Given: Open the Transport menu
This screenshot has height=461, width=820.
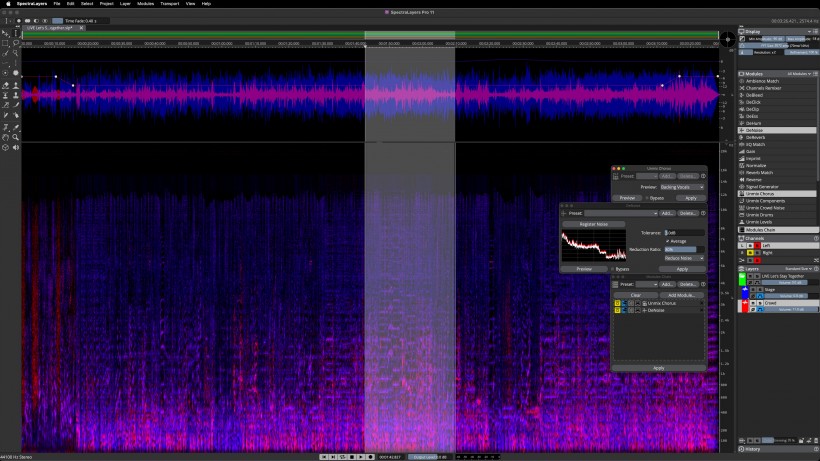Looking at the screenshot, I should (x=169, y=4).
